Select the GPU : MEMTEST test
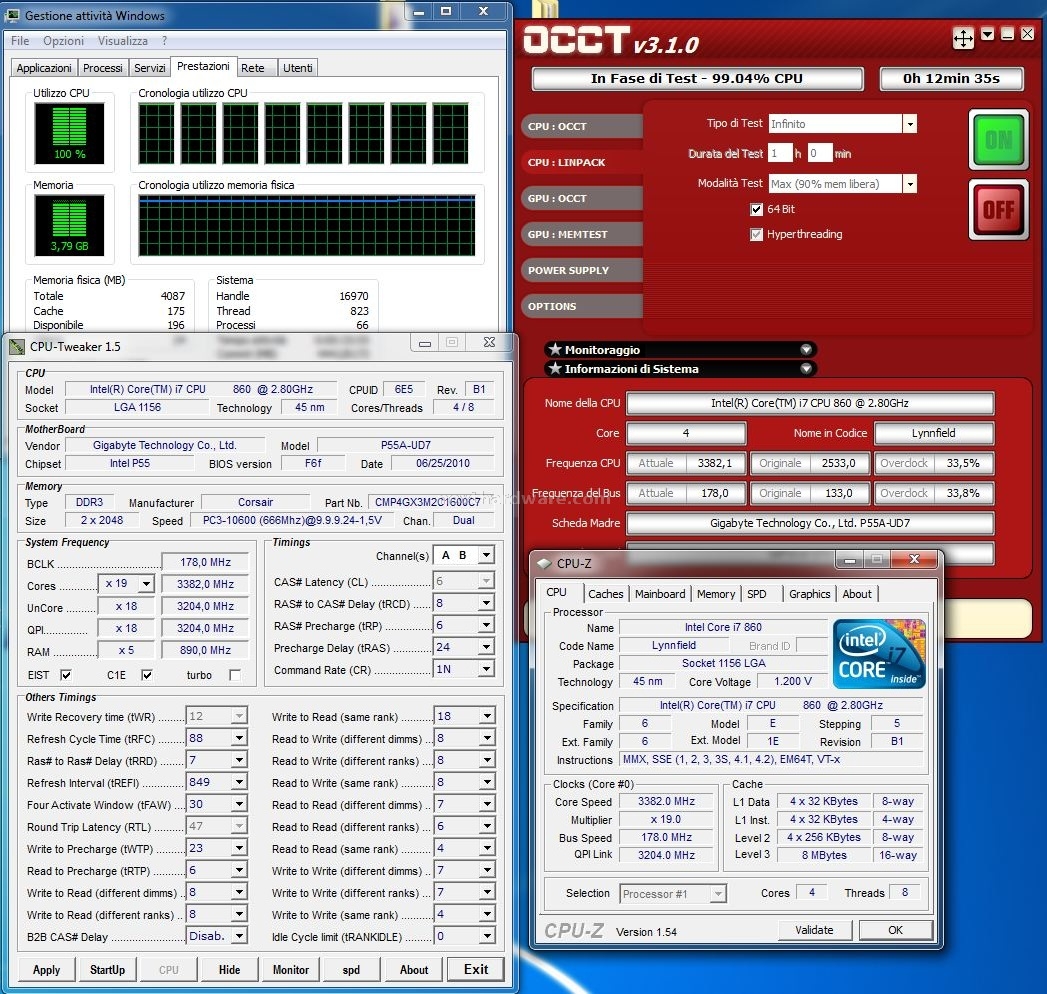 [581, 234]
